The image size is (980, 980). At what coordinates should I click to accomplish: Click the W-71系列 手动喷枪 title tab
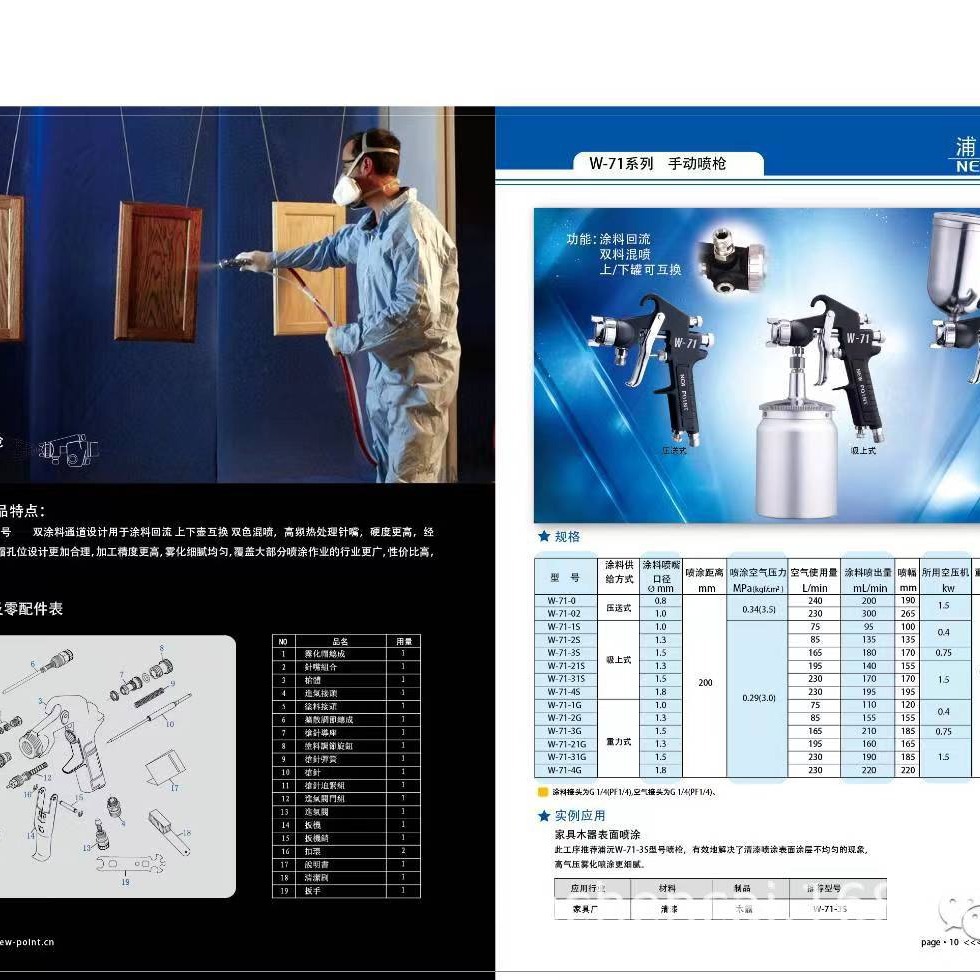(668, 164)
